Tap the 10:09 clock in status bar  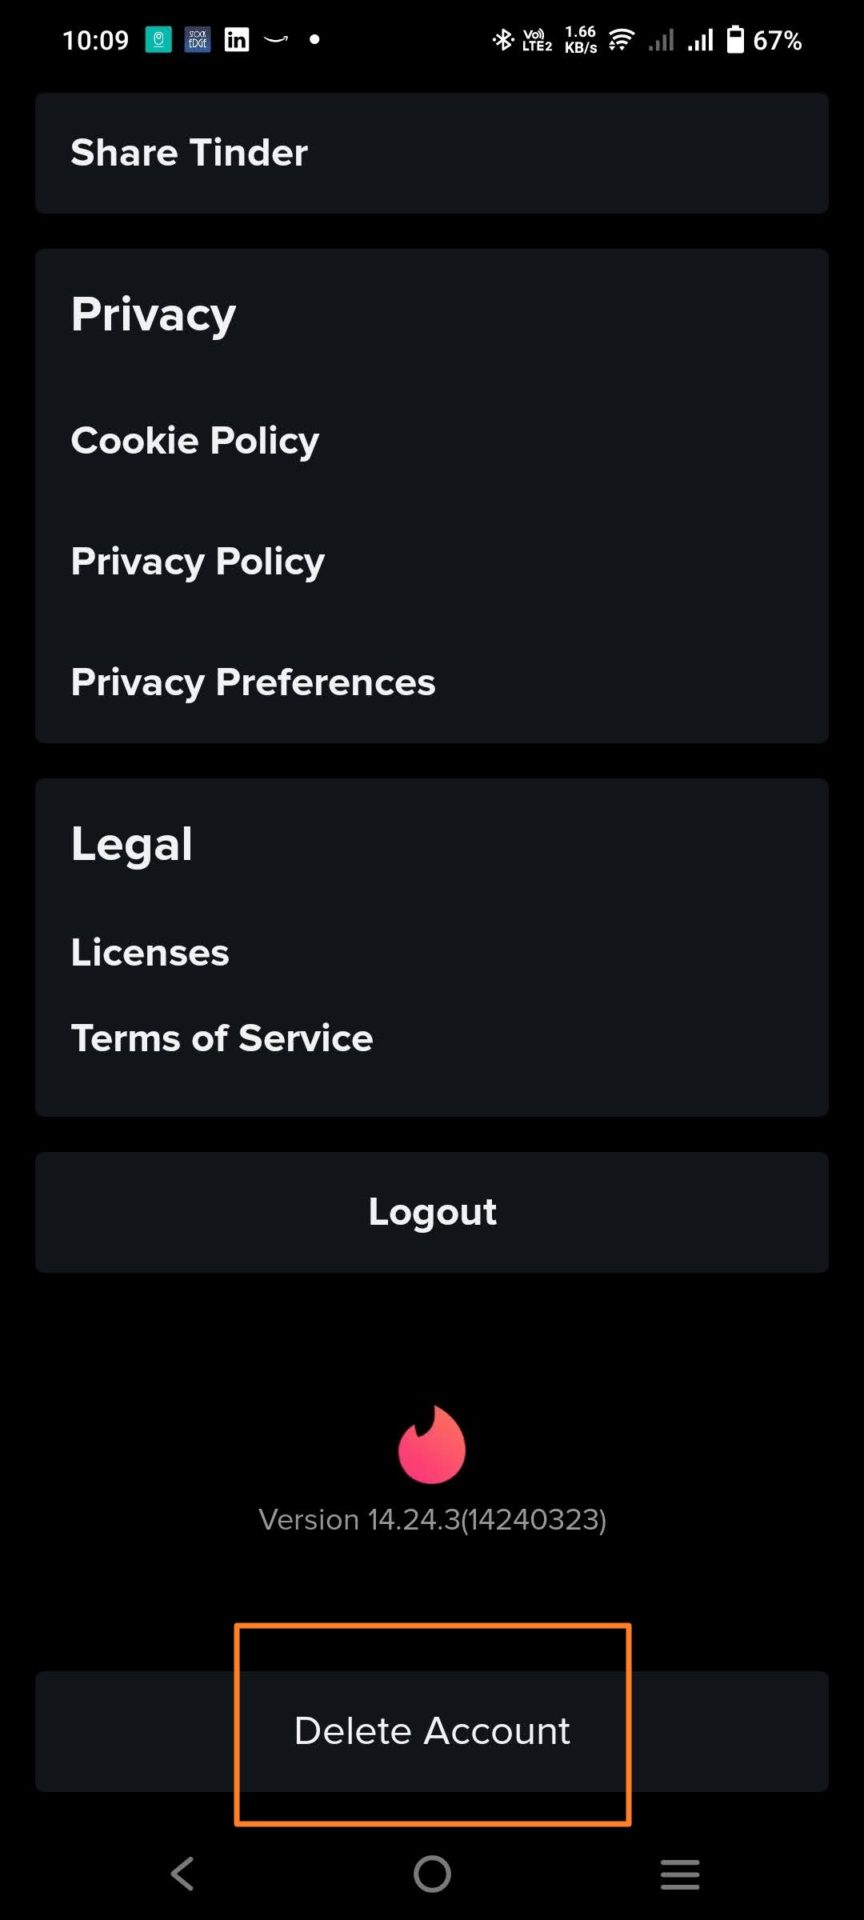pos(95,40)
